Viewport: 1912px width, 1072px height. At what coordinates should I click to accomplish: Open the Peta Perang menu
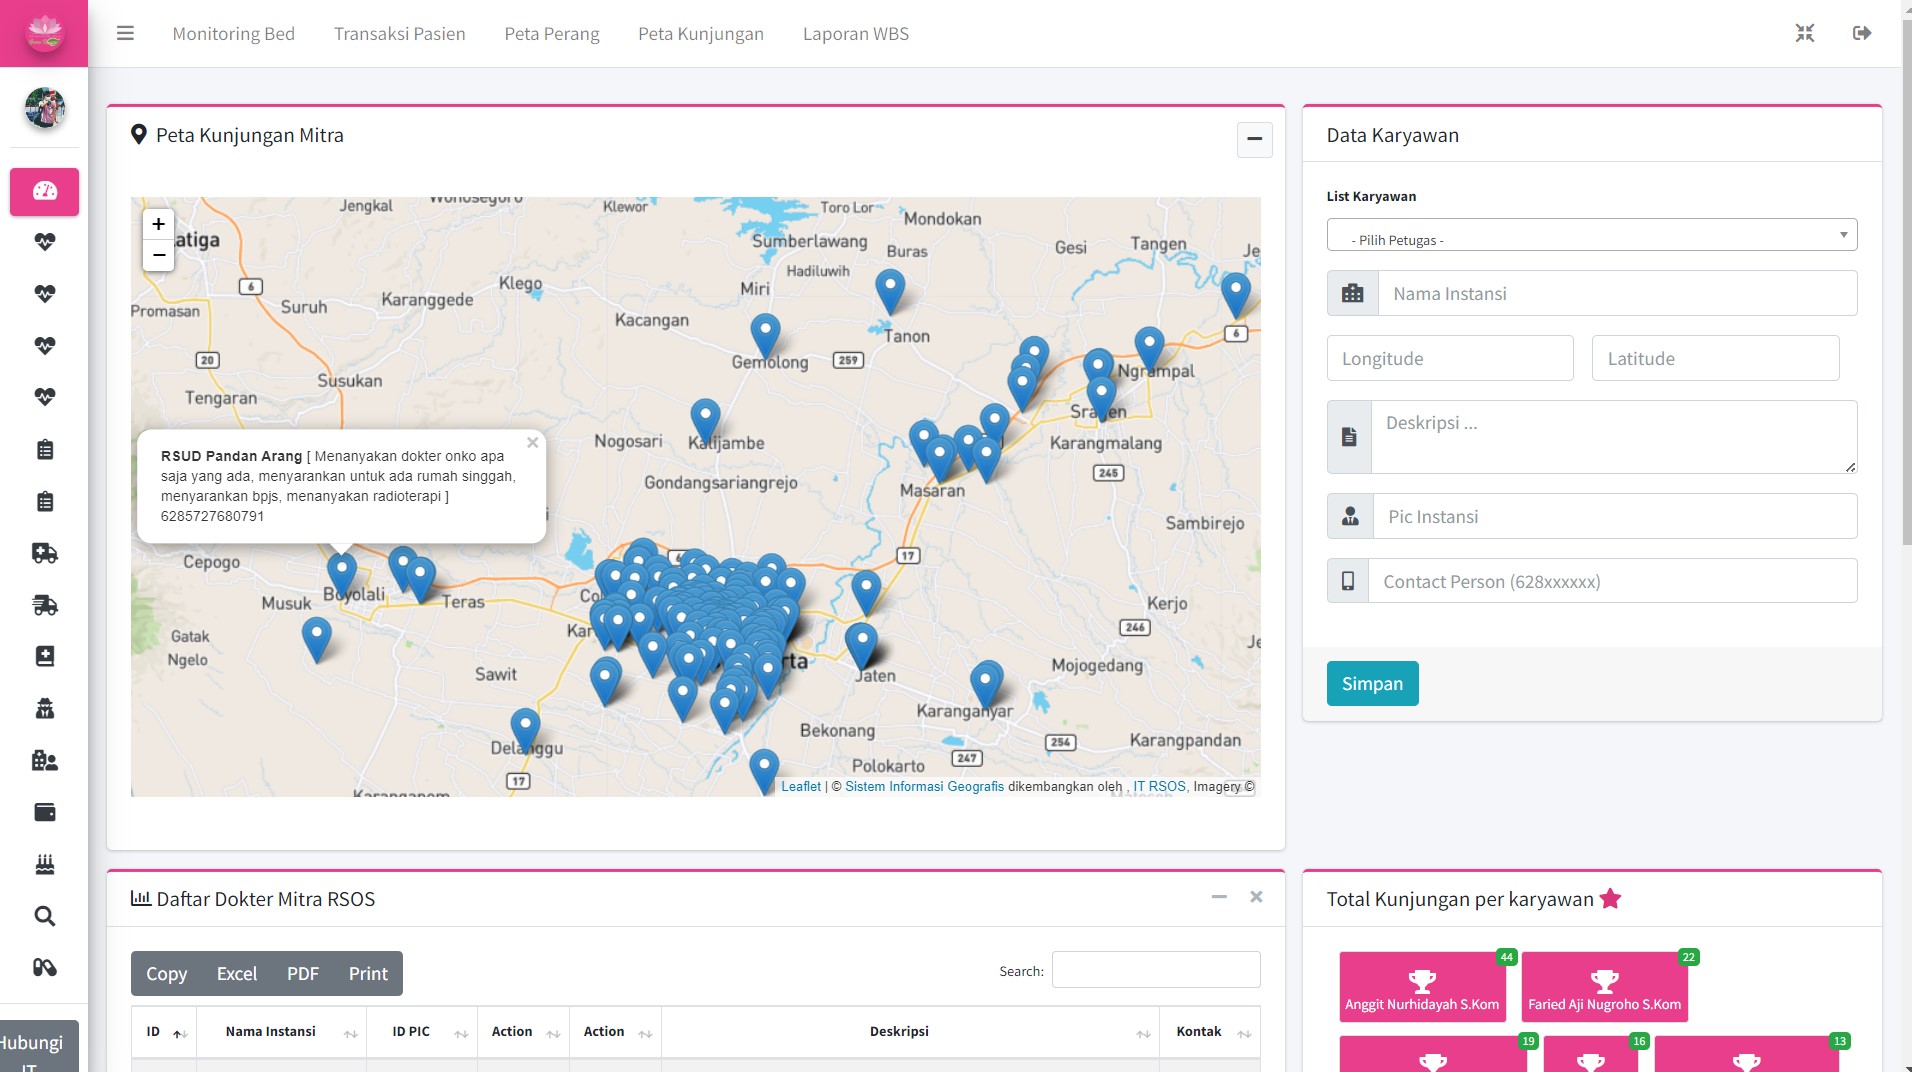pyautogui.click(x=551, y=34)
